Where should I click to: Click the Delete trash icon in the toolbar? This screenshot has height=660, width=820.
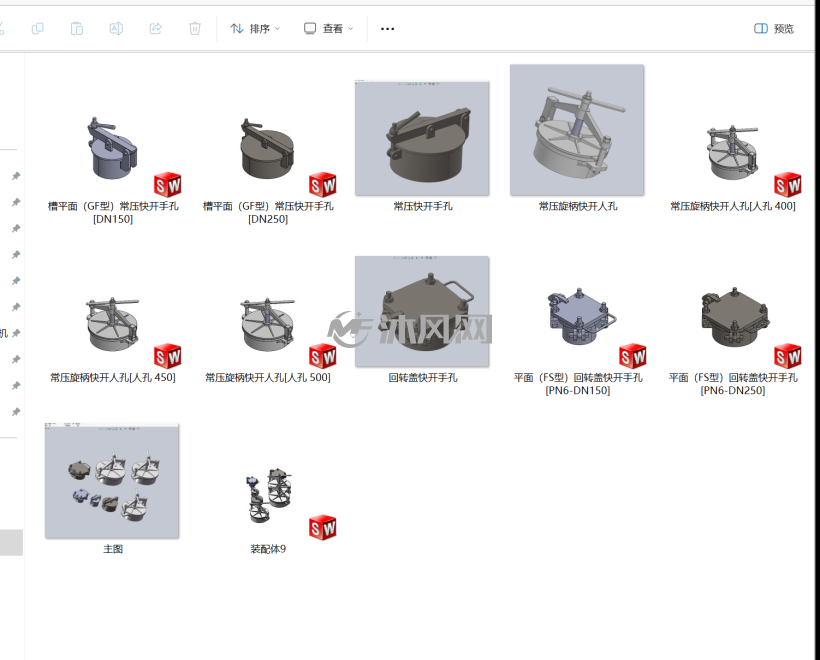(x=195, y=28)
